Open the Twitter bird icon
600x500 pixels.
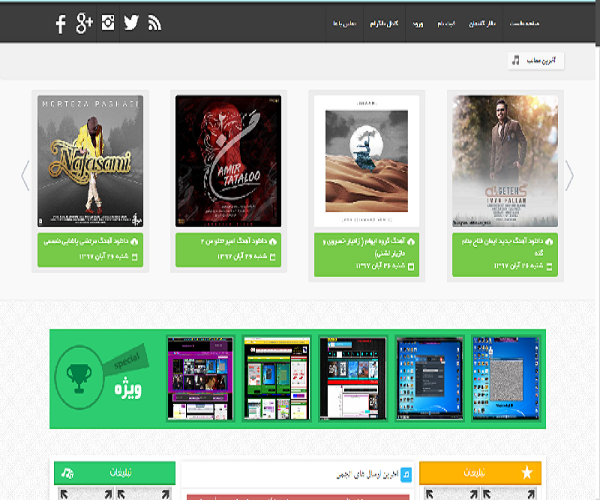click(131, 23)
